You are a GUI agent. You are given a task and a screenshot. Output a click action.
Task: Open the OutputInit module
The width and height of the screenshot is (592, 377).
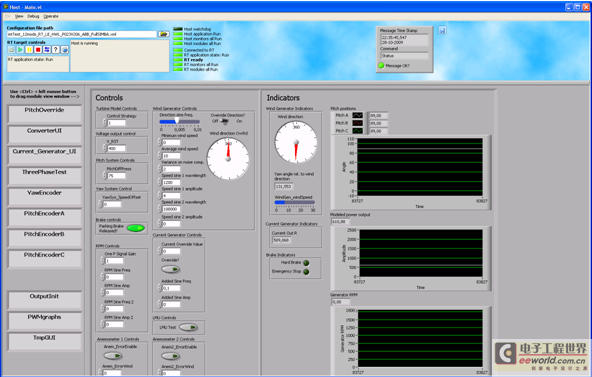[45, 300]
